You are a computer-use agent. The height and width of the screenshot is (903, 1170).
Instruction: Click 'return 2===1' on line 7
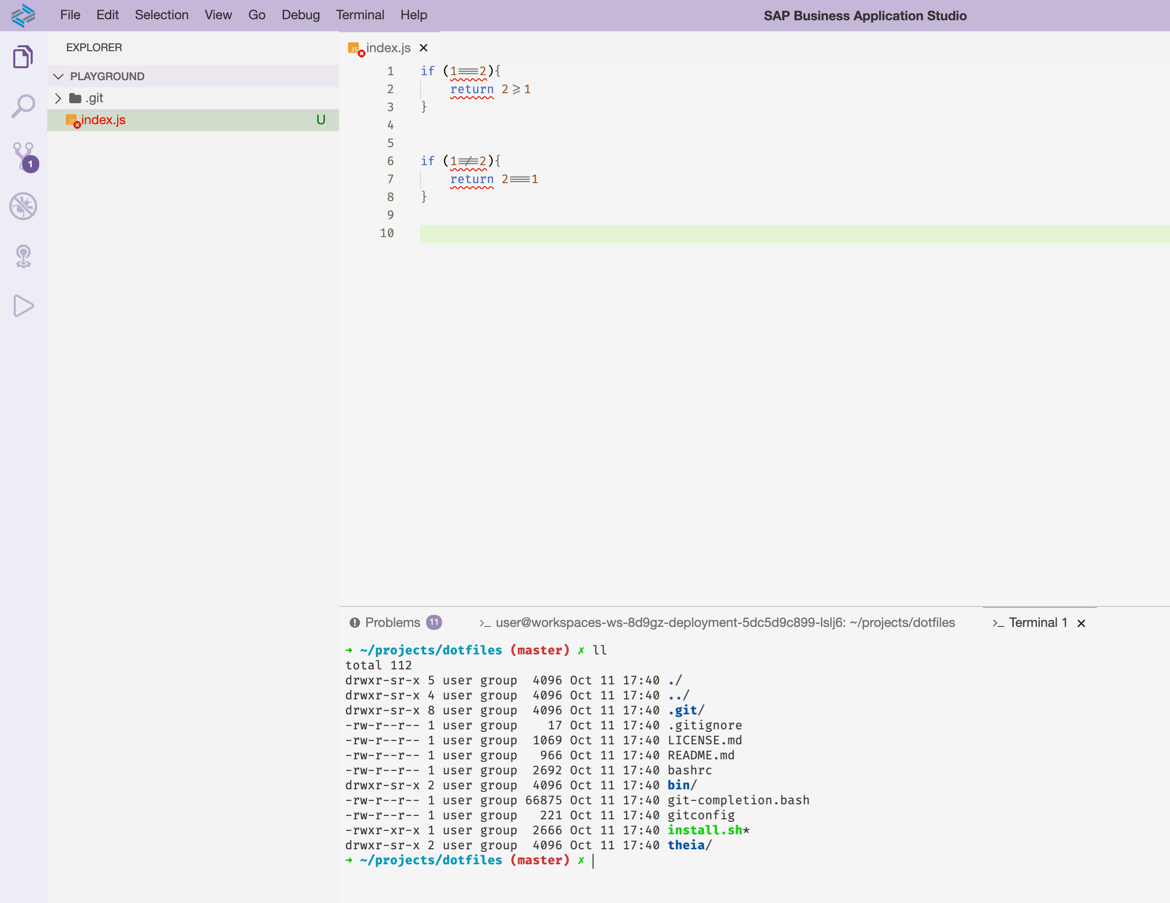pos(494,179)
